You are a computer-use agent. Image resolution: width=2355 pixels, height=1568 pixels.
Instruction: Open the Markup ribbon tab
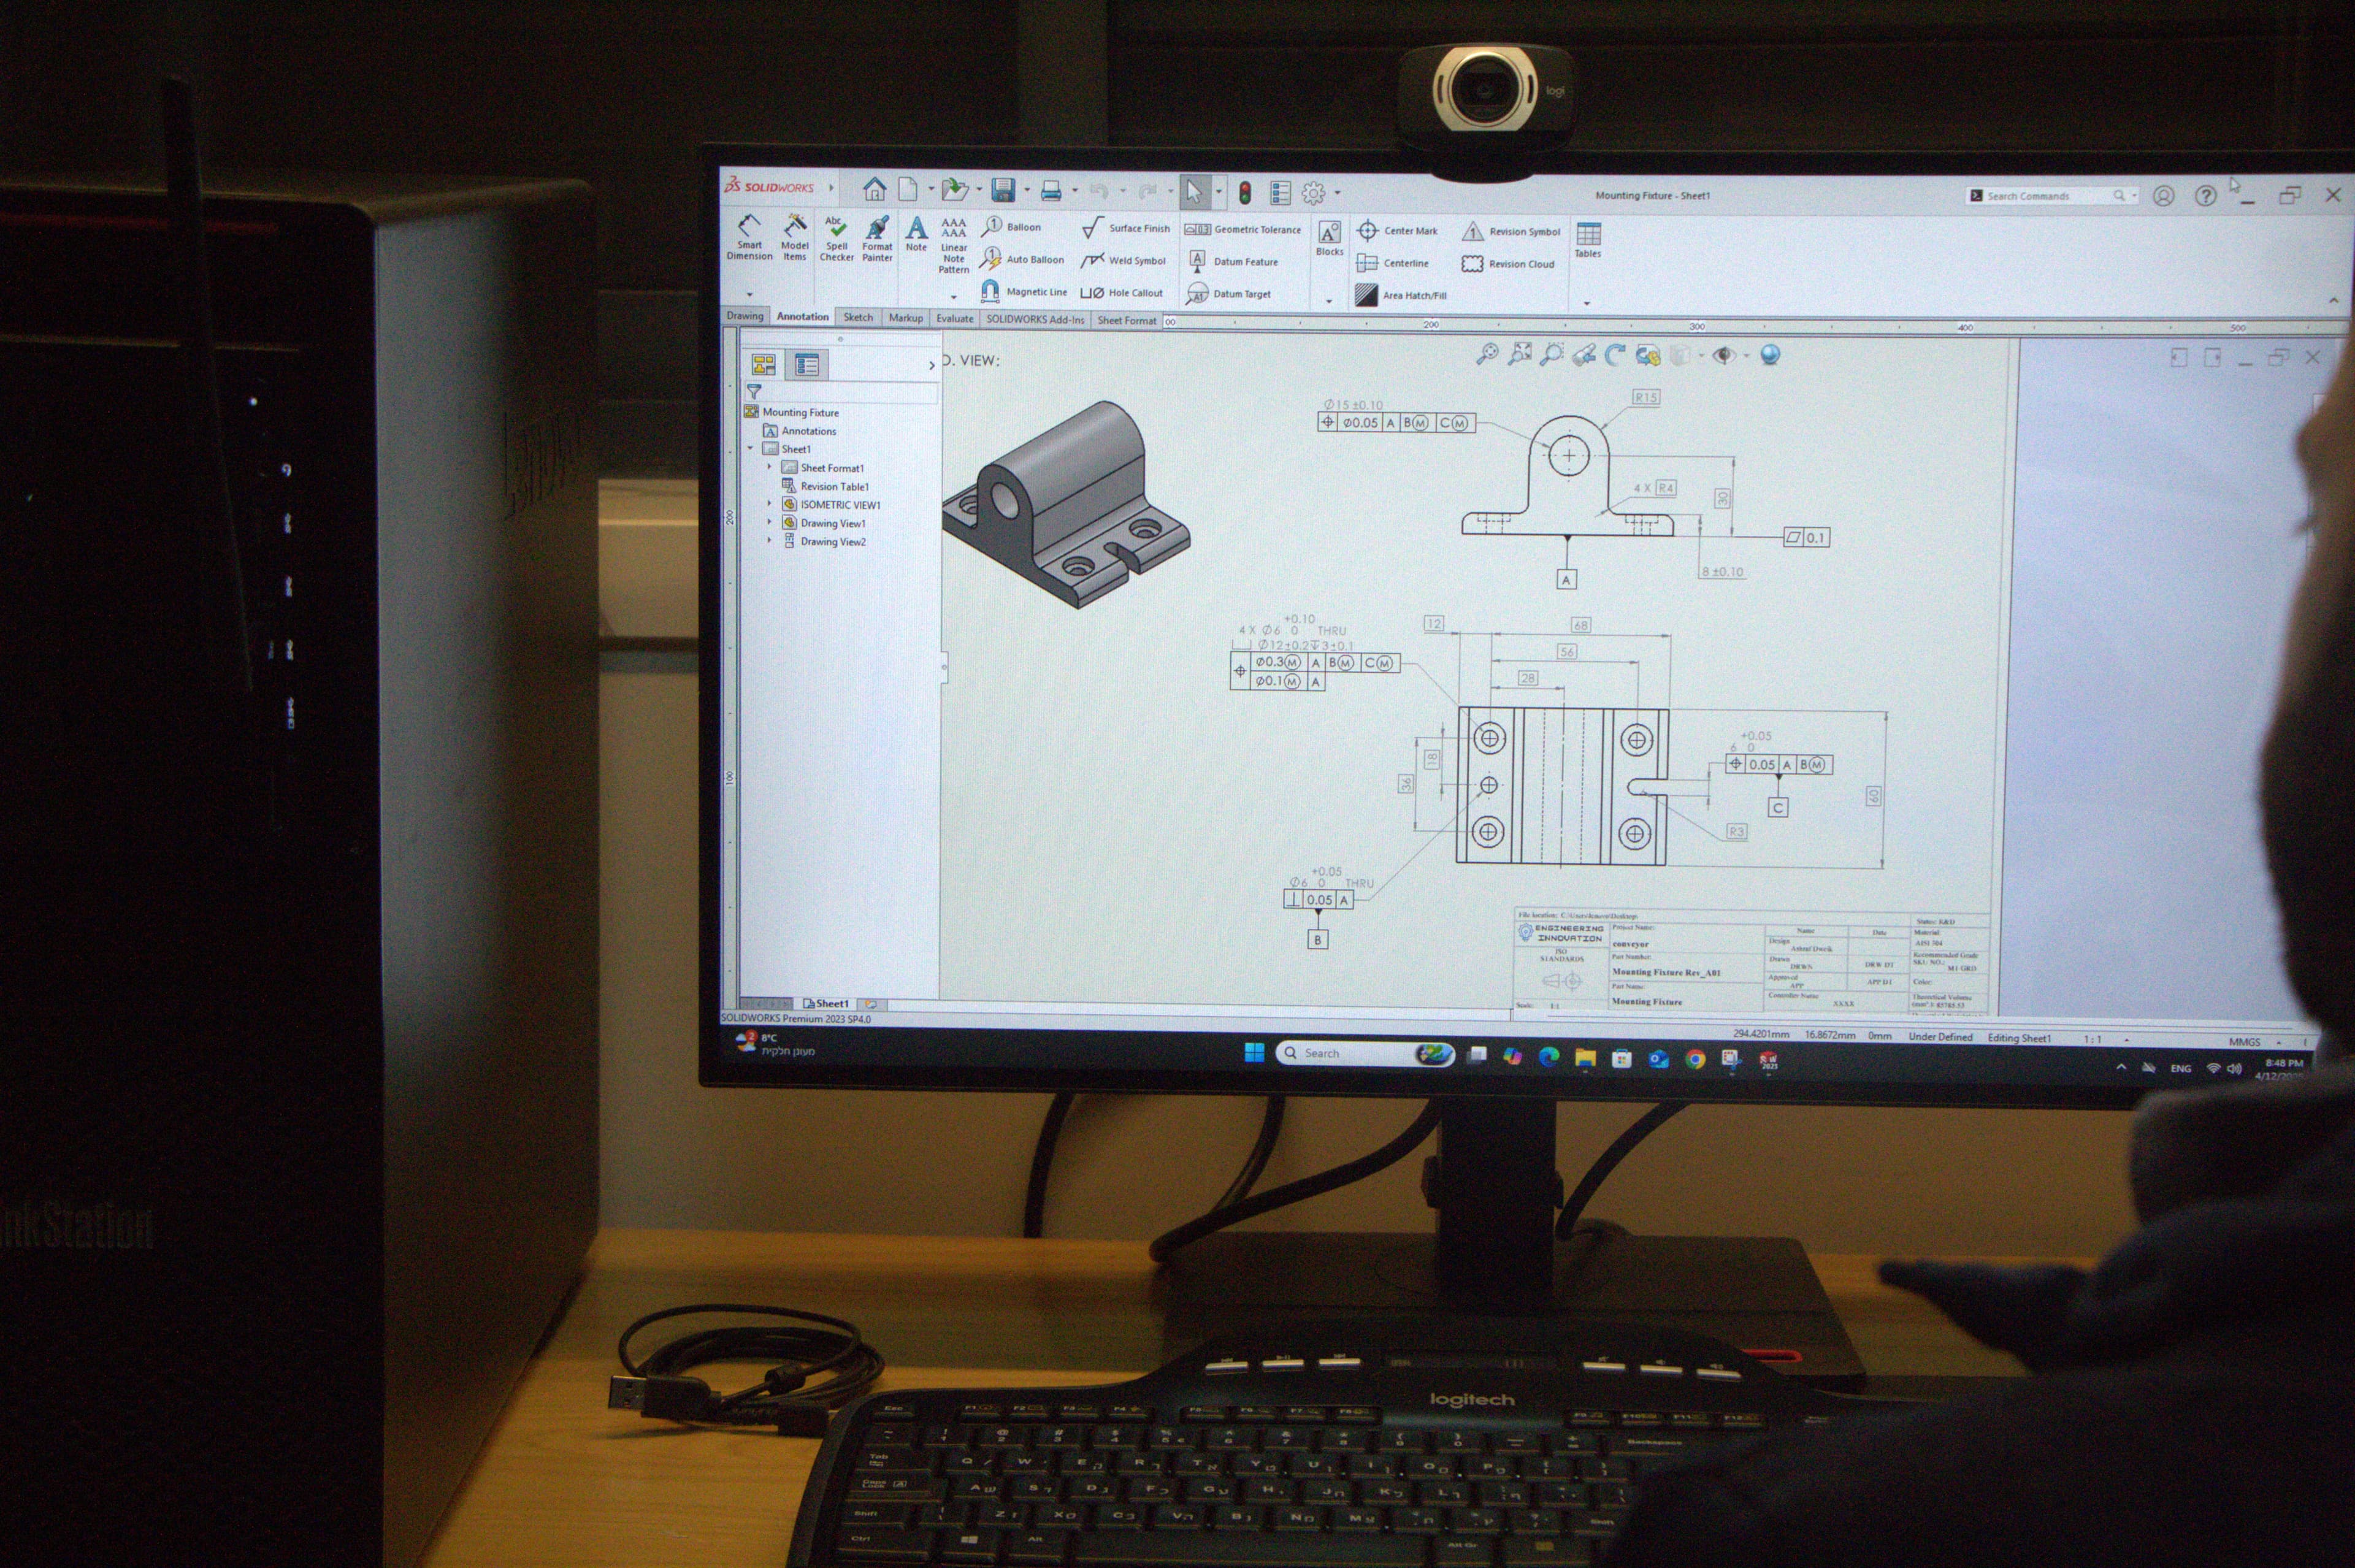(906, 318)
